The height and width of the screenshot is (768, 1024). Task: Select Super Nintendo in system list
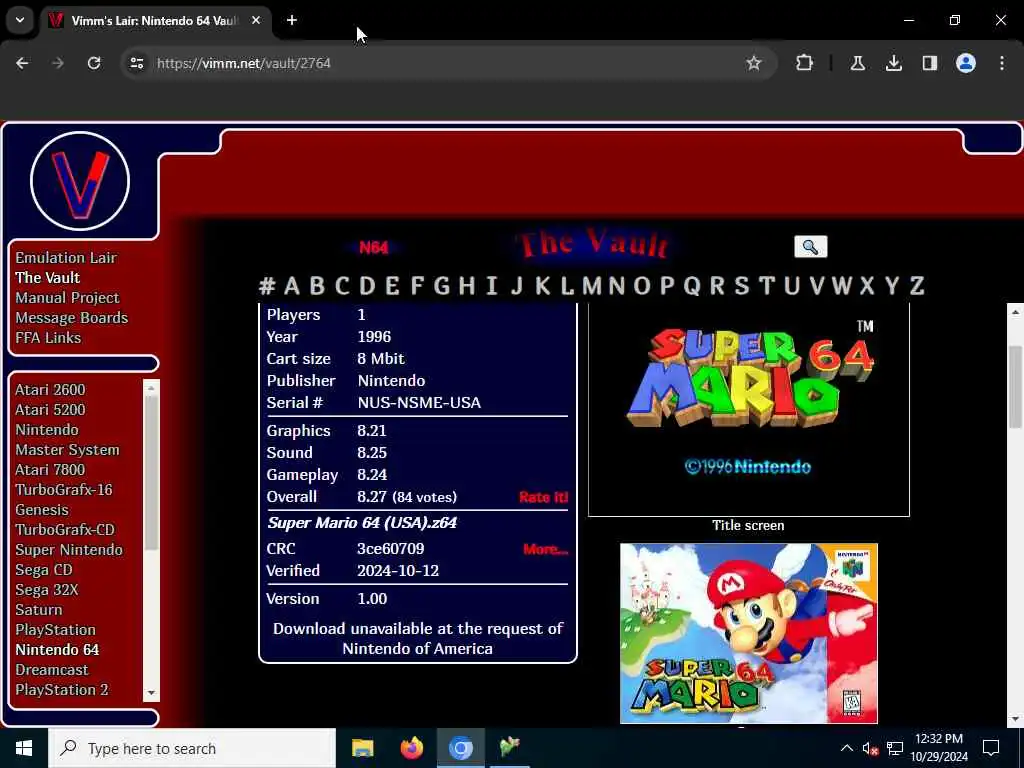(69, 550)
